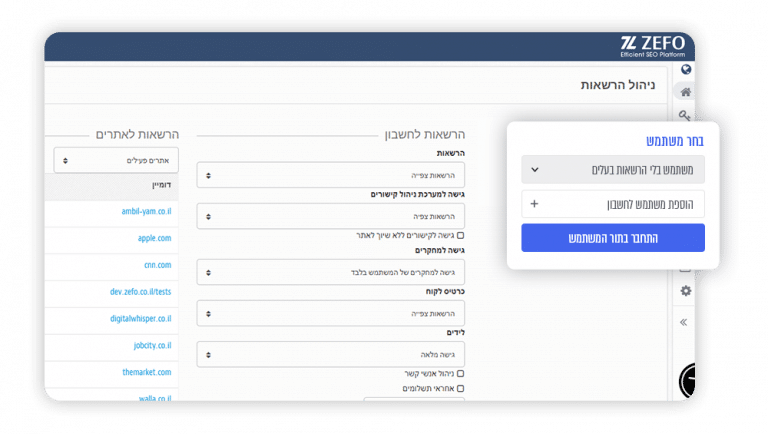Screen dimensions: 768x434
Task: Open the home icon in the sidebar
Action: pos(686,92)
